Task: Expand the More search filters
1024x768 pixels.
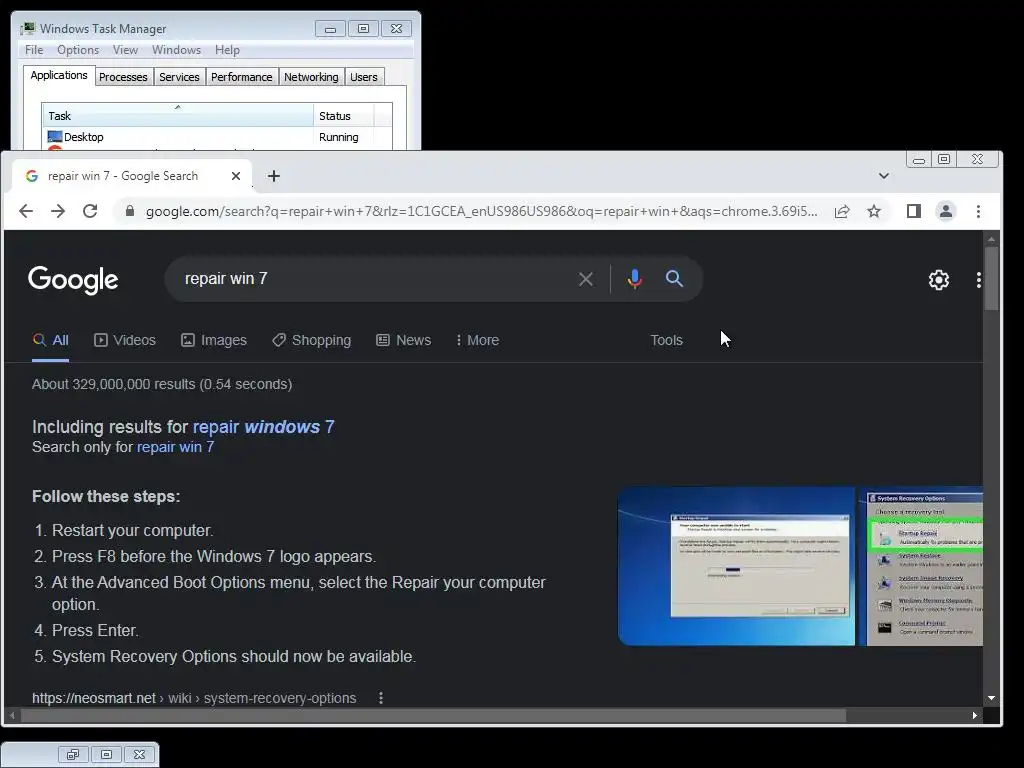Action: pyautogui.click(x=477, y=340)
